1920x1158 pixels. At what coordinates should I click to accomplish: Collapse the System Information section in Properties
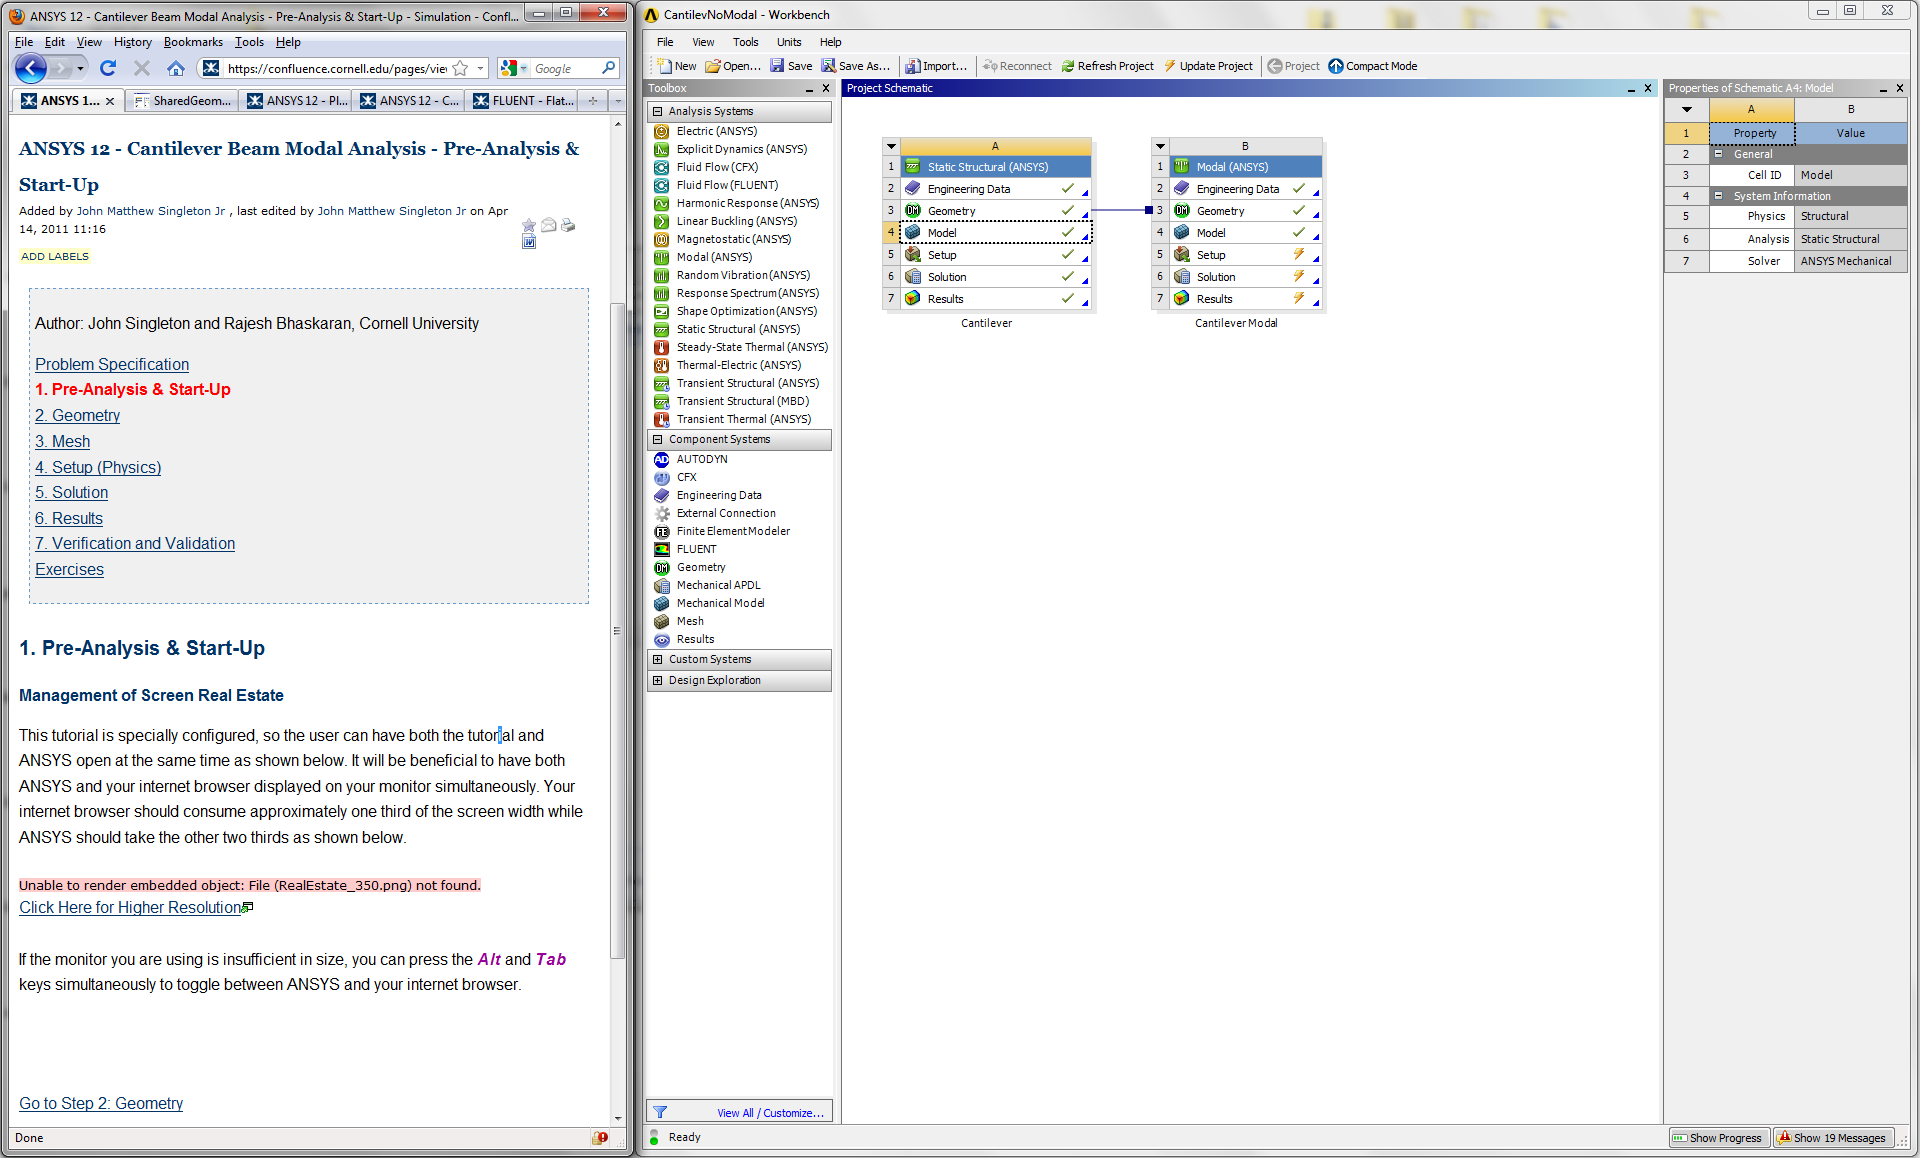(1719, 196)
